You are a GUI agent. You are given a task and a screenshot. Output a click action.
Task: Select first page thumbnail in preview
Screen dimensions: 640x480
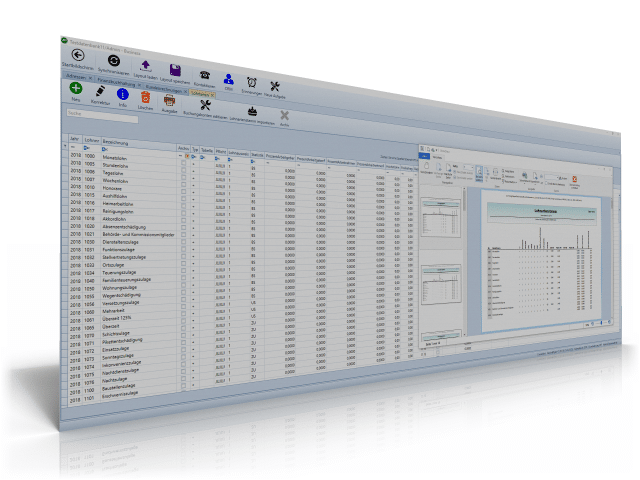click(441, 217)
